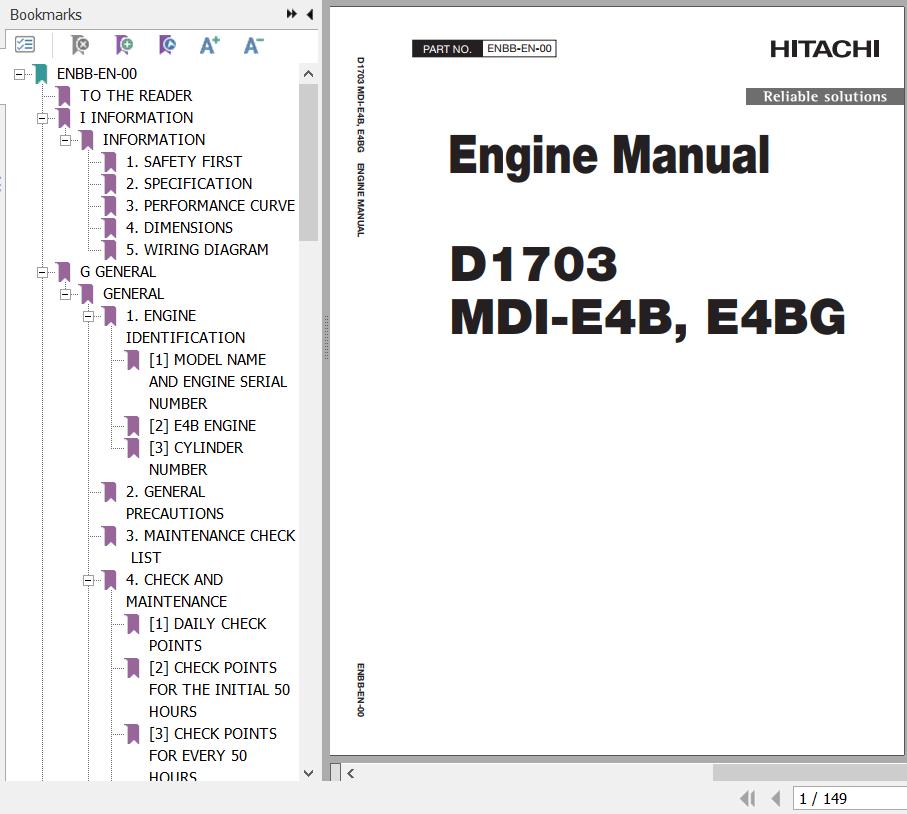The width and height of the screenshot is (907, 814).
Task: Open the 1. SAFETY FIRST bookmark
Action: click(x=183, y=161)
